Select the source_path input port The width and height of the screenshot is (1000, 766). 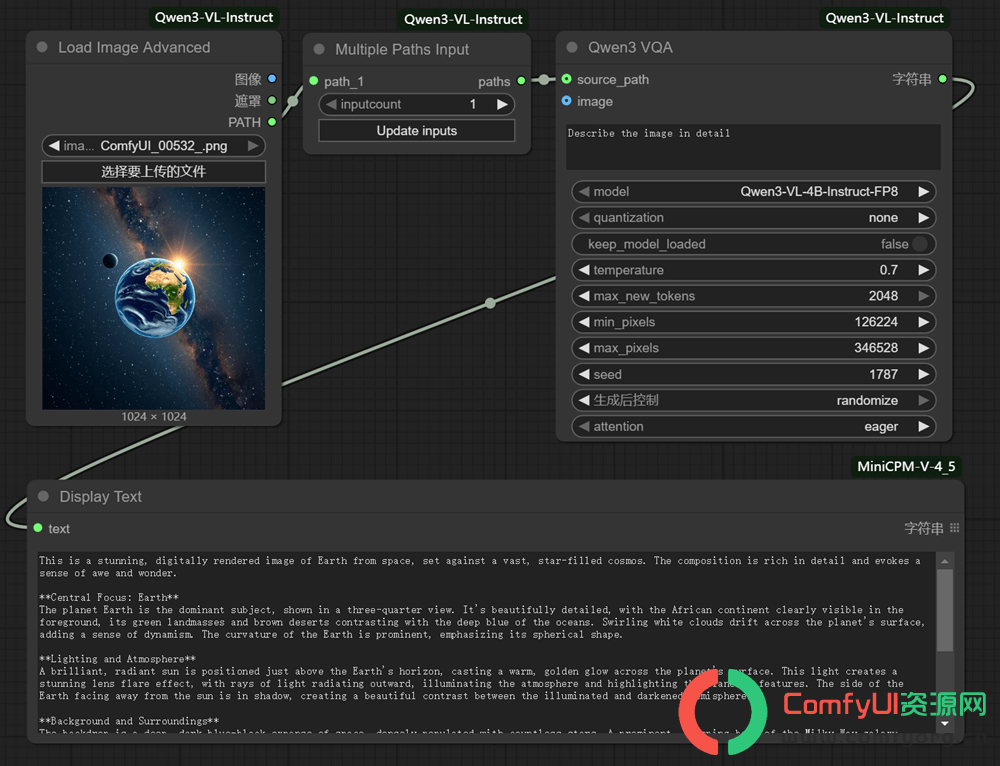[566, 79]
